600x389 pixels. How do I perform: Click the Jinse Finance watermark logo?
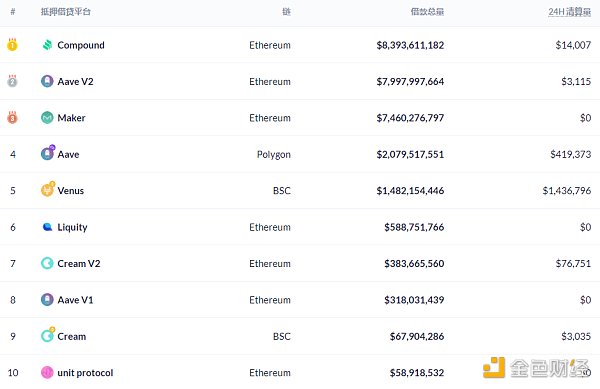(536, 368)
